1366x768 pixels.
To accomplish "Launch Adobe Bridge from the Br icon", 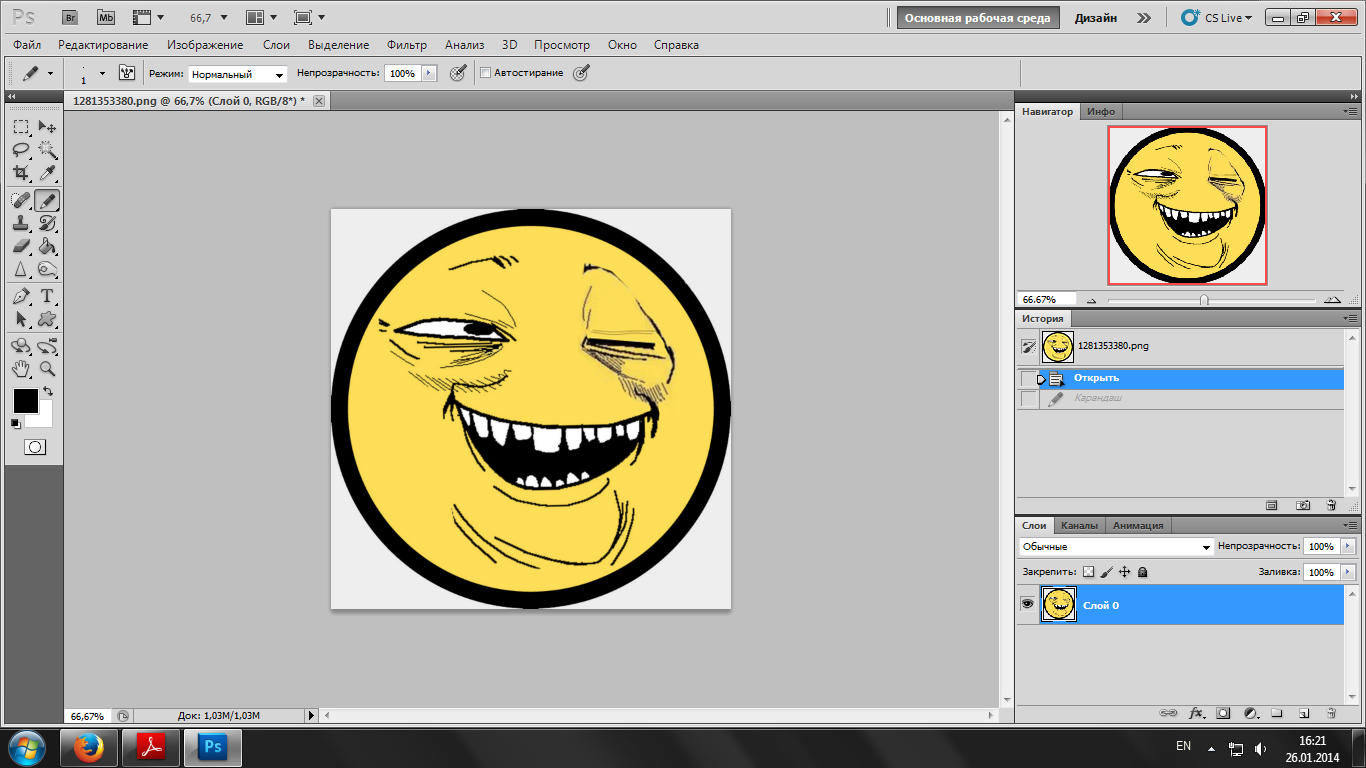I will [x=70, y=17].
